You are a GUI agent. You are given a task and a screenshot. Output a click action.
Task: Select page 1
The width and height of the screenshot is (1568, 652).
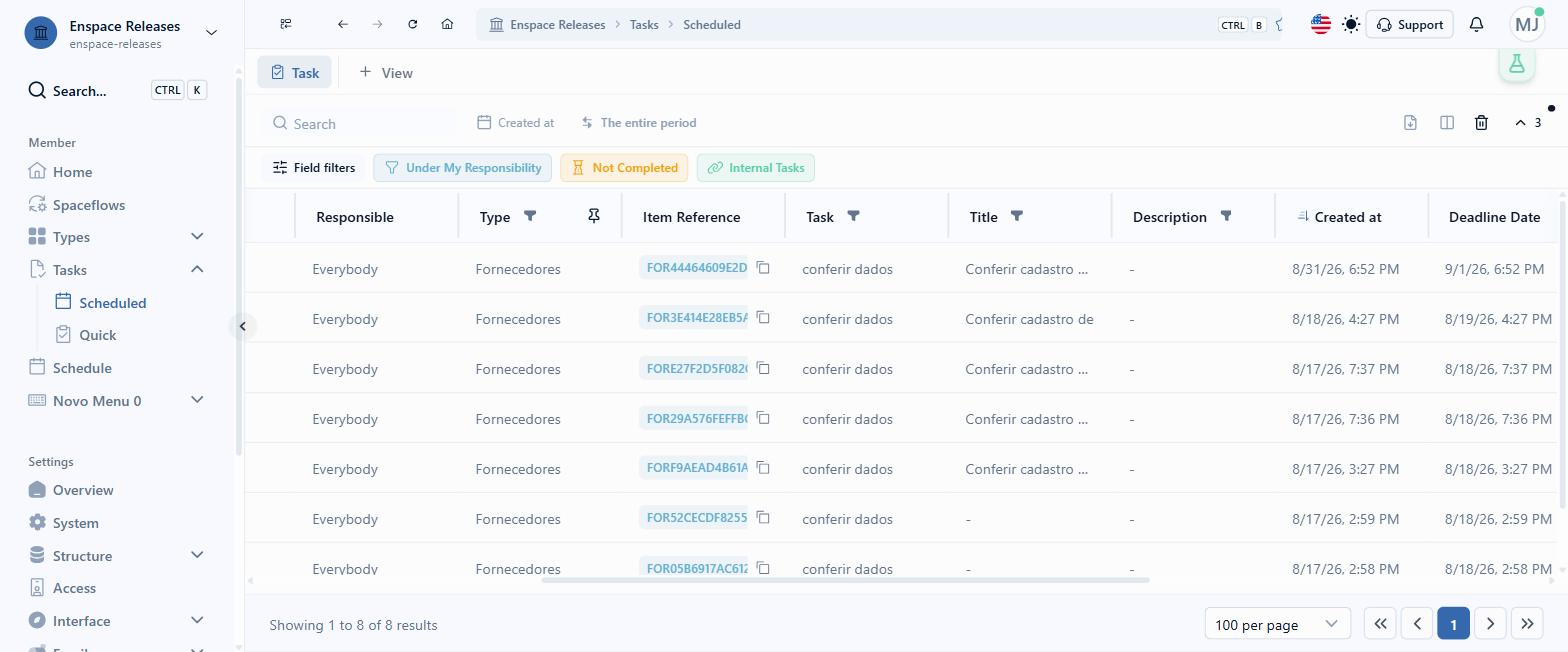(1453, 624)
